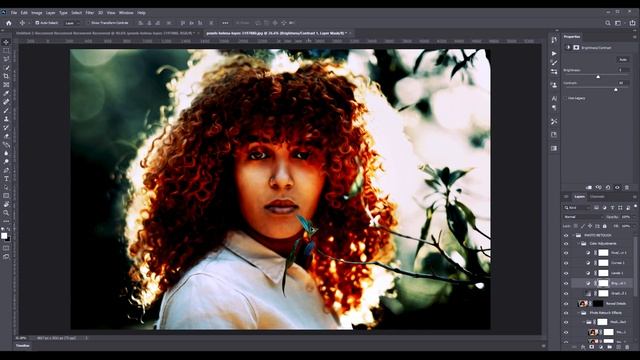Delete layer using Layers panel trash icon

coord(627,347)
